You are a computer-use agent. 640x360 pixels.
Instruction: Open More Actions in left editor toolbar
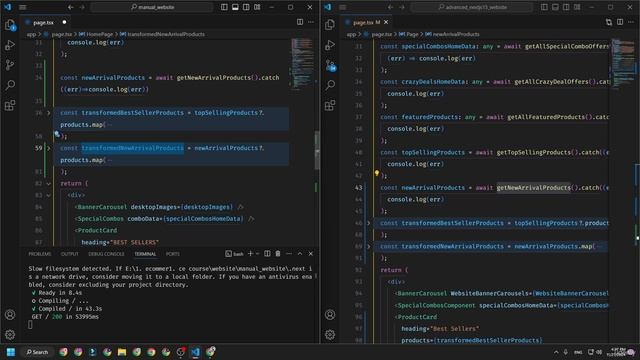pos(311,22)
